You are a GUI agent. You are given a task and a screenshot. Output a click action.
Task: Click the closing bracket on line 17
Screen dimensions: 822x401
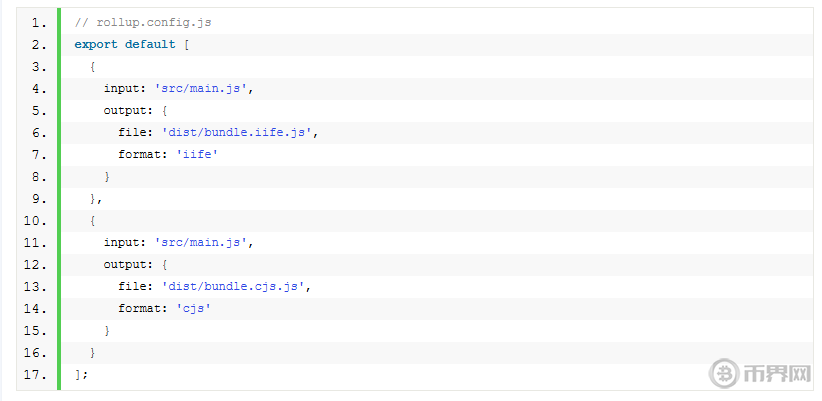77,374
